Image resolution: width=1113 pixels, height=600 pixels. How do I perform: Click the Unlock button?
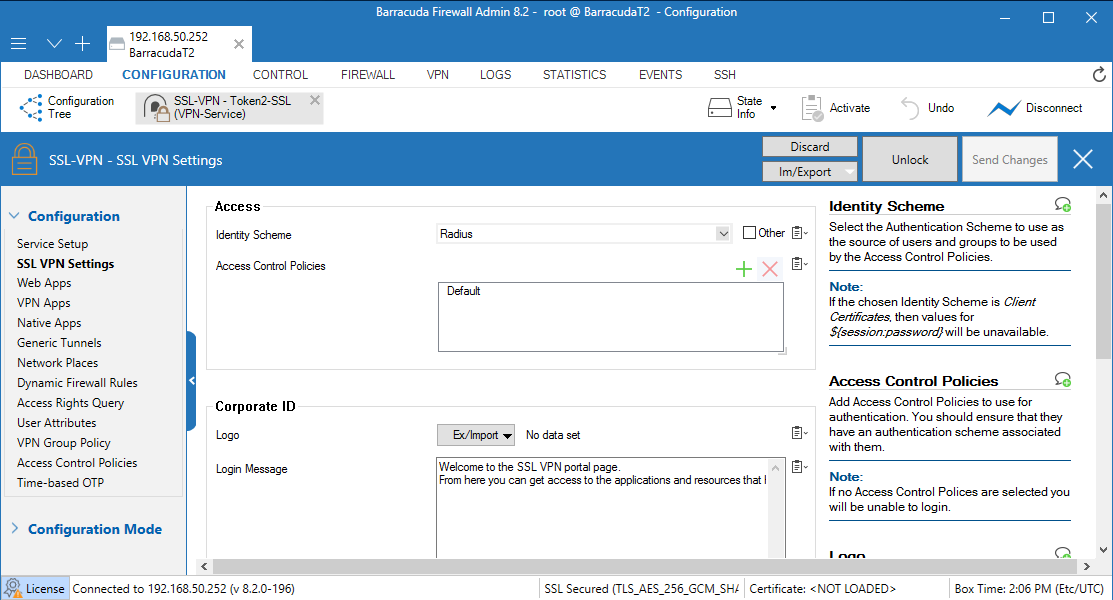click(x=909, y=160)
